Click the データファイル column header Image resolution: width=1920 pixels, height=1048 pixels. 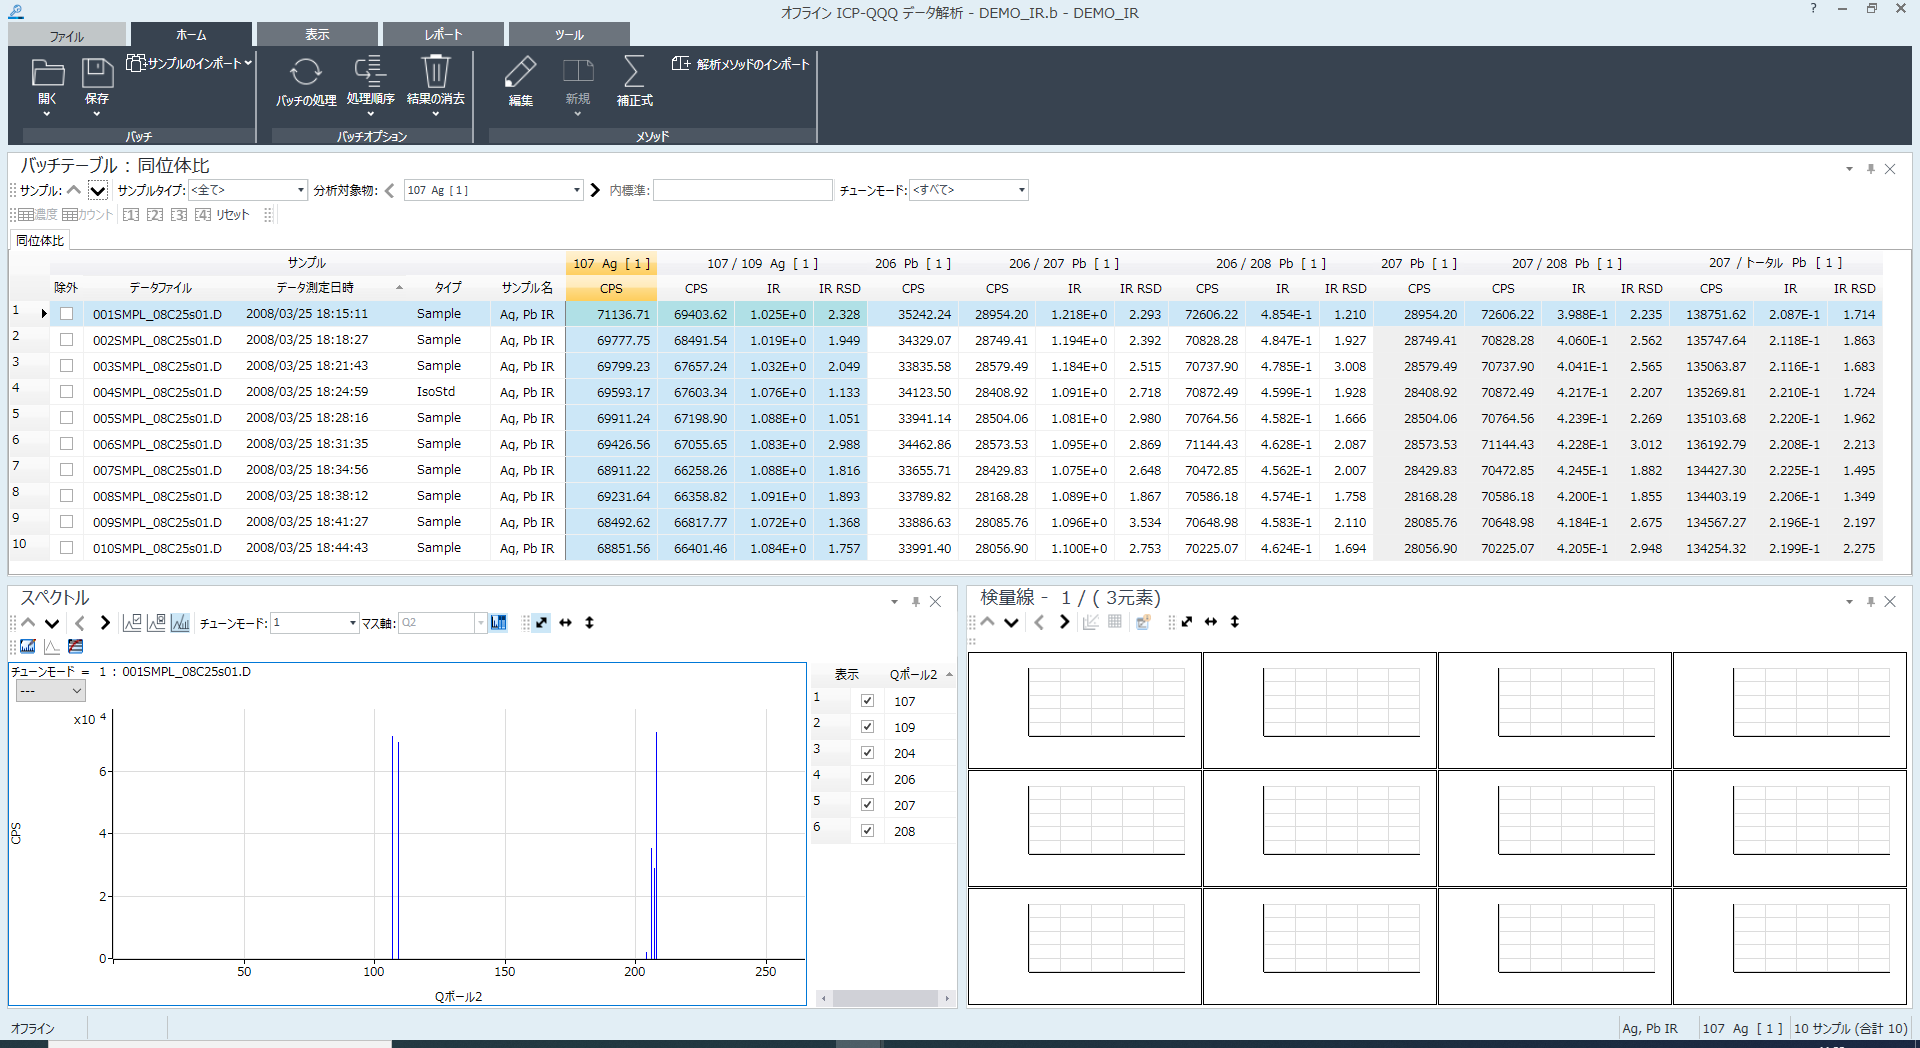click(160, 288)
